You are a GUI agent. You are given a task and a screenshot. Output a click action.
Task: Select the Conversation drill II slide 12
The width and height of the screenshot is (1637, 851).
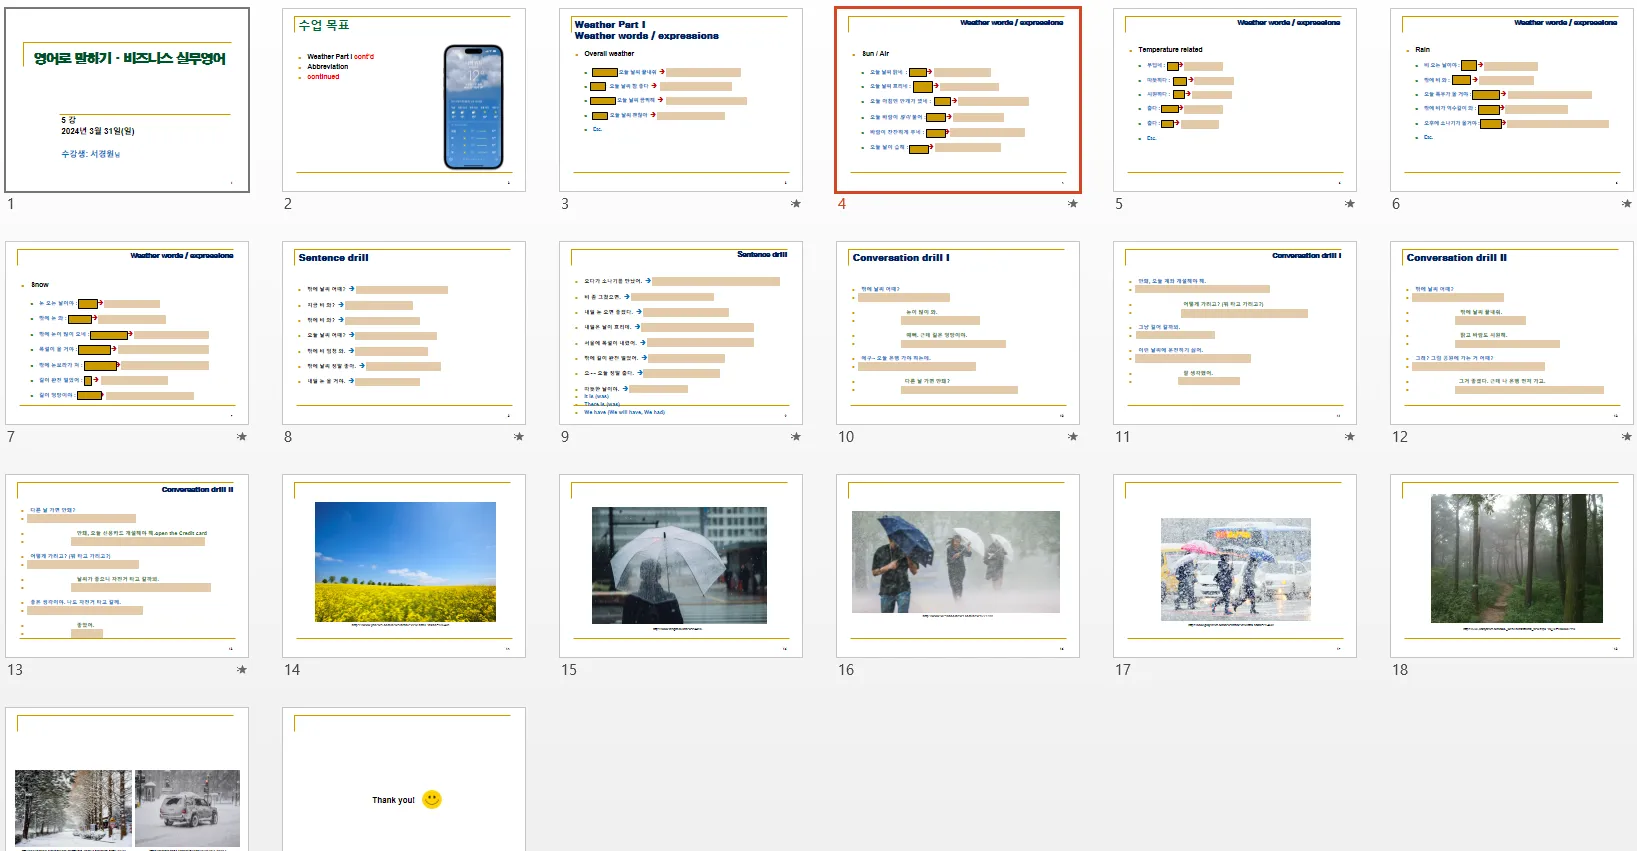(x=1512, y=333)
